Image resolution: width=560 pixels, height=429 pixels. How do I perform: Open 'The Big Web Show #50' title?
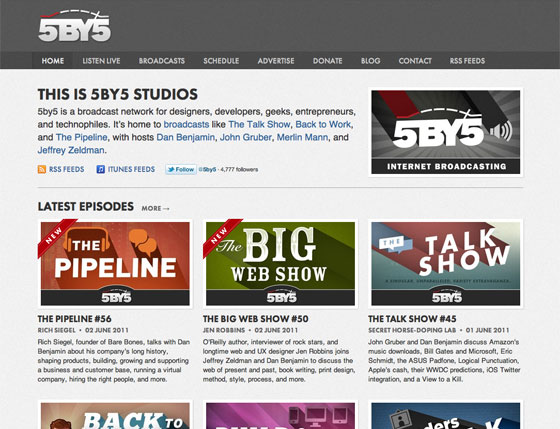[x=256, y=319]
